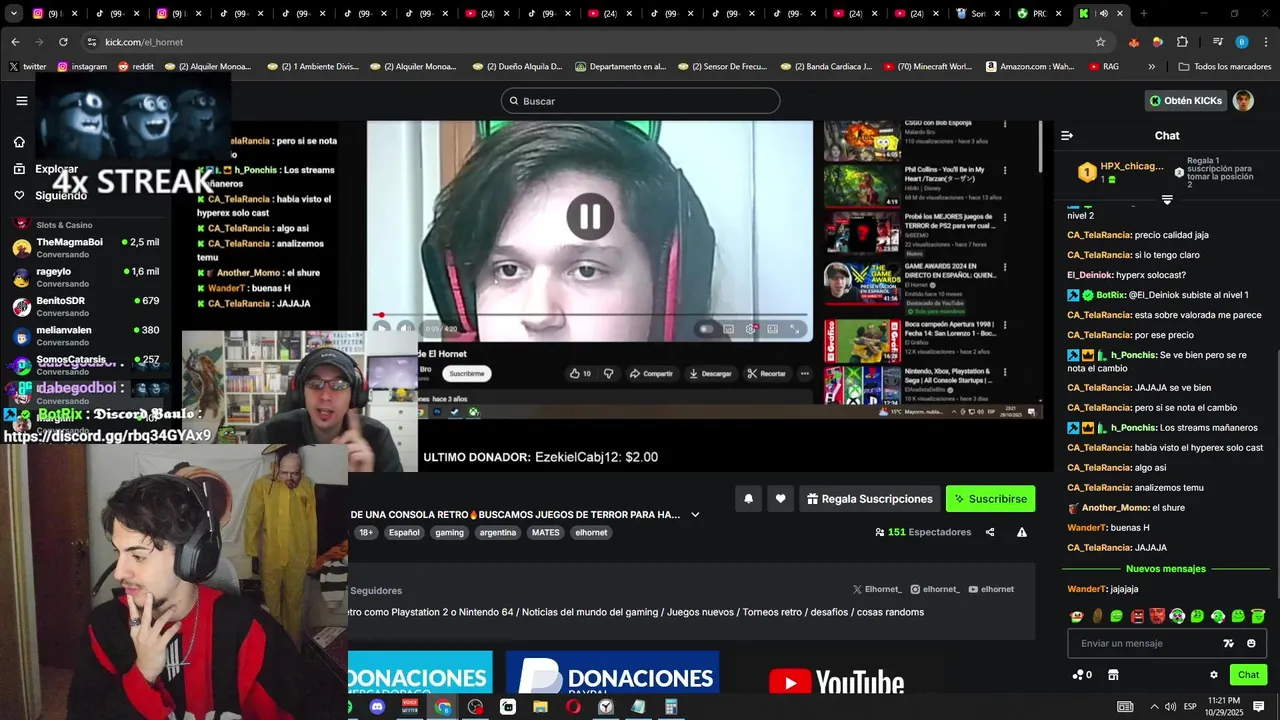
Task: Open the twitter bookmark
Action: [x=28, y=67]
